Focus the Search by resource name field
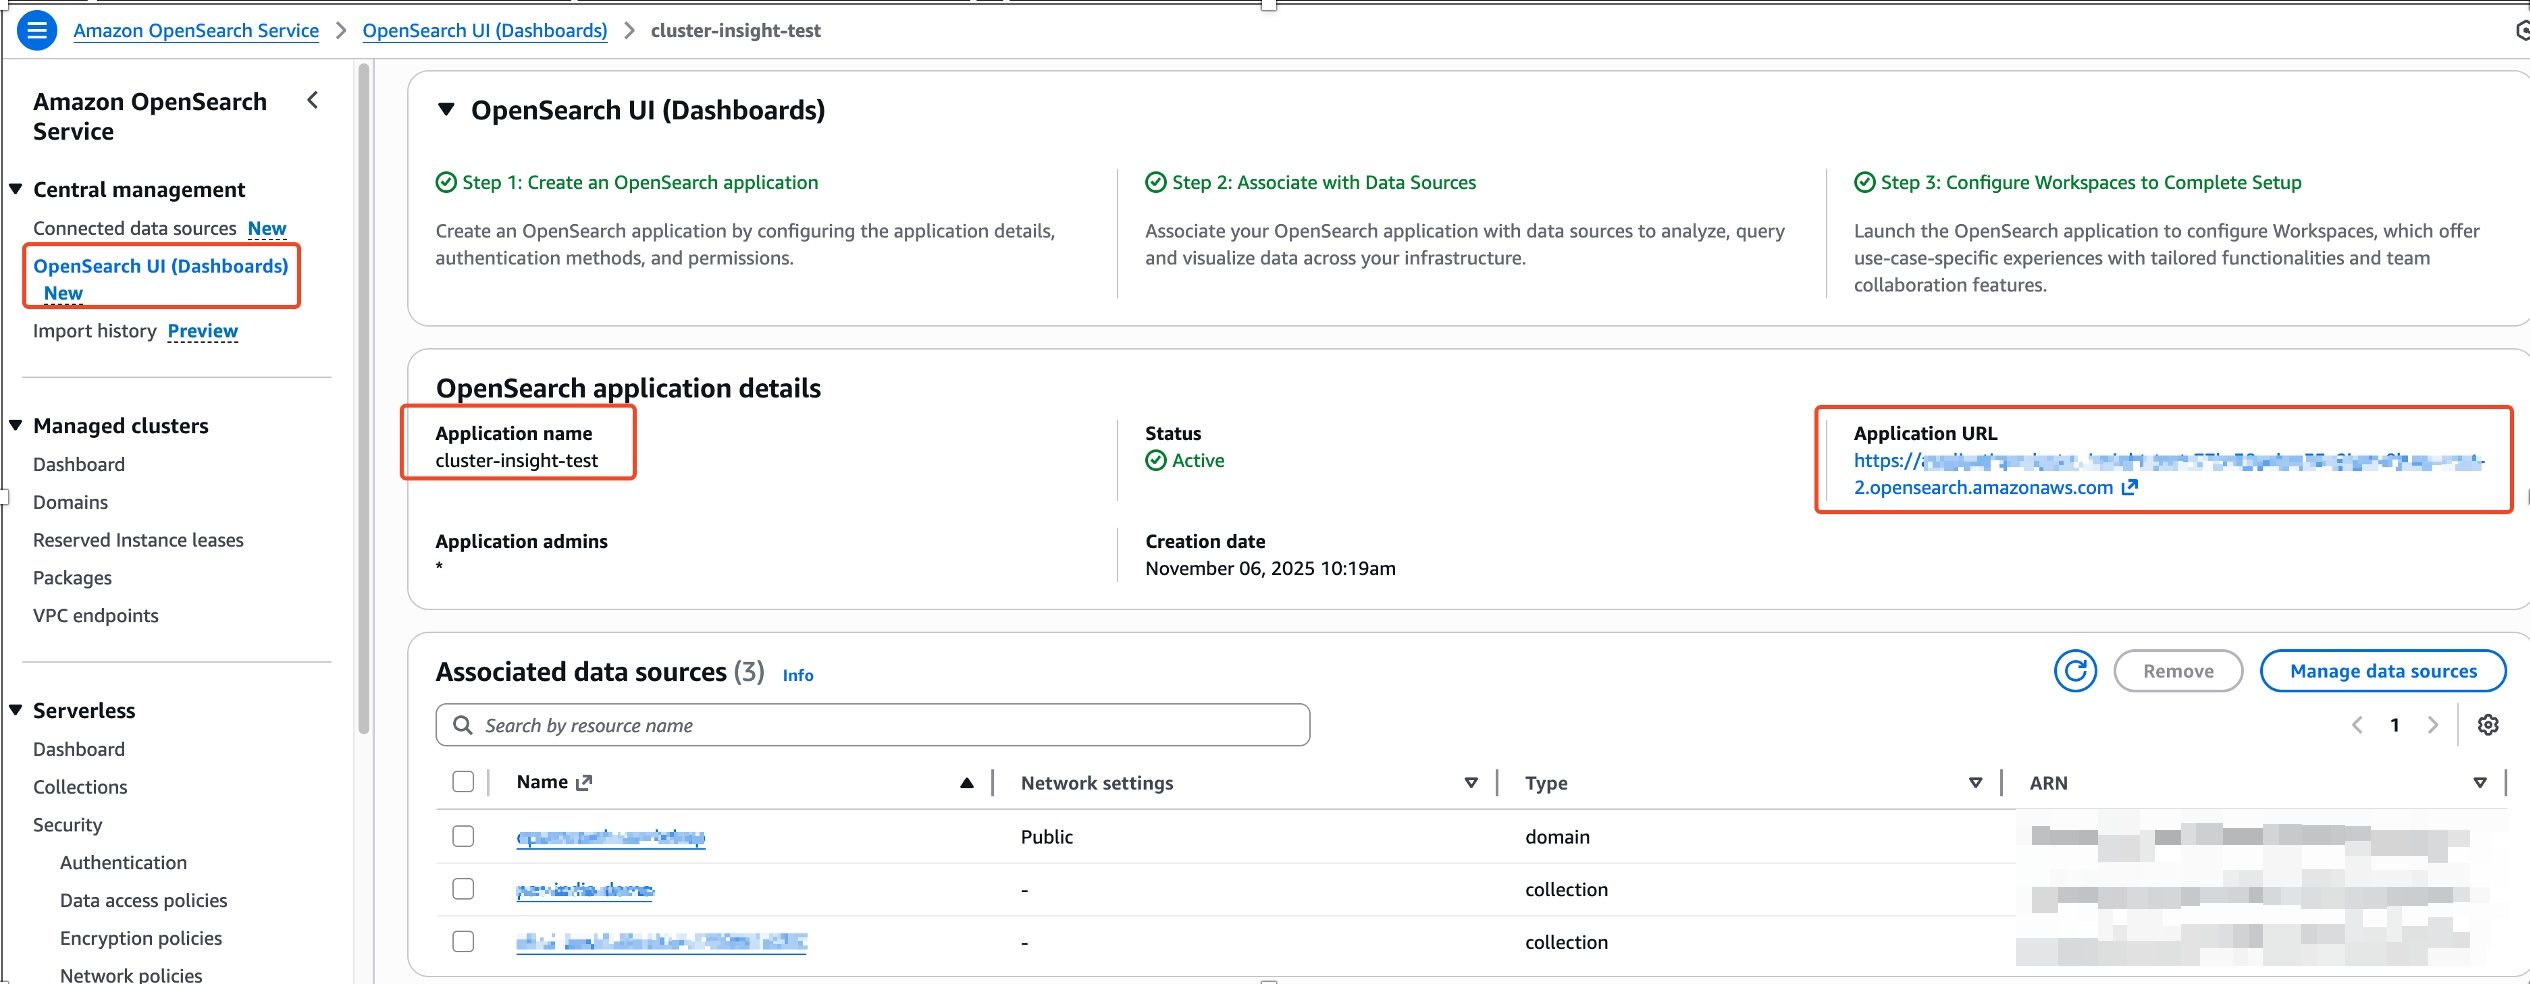 [x=872, y=725]
